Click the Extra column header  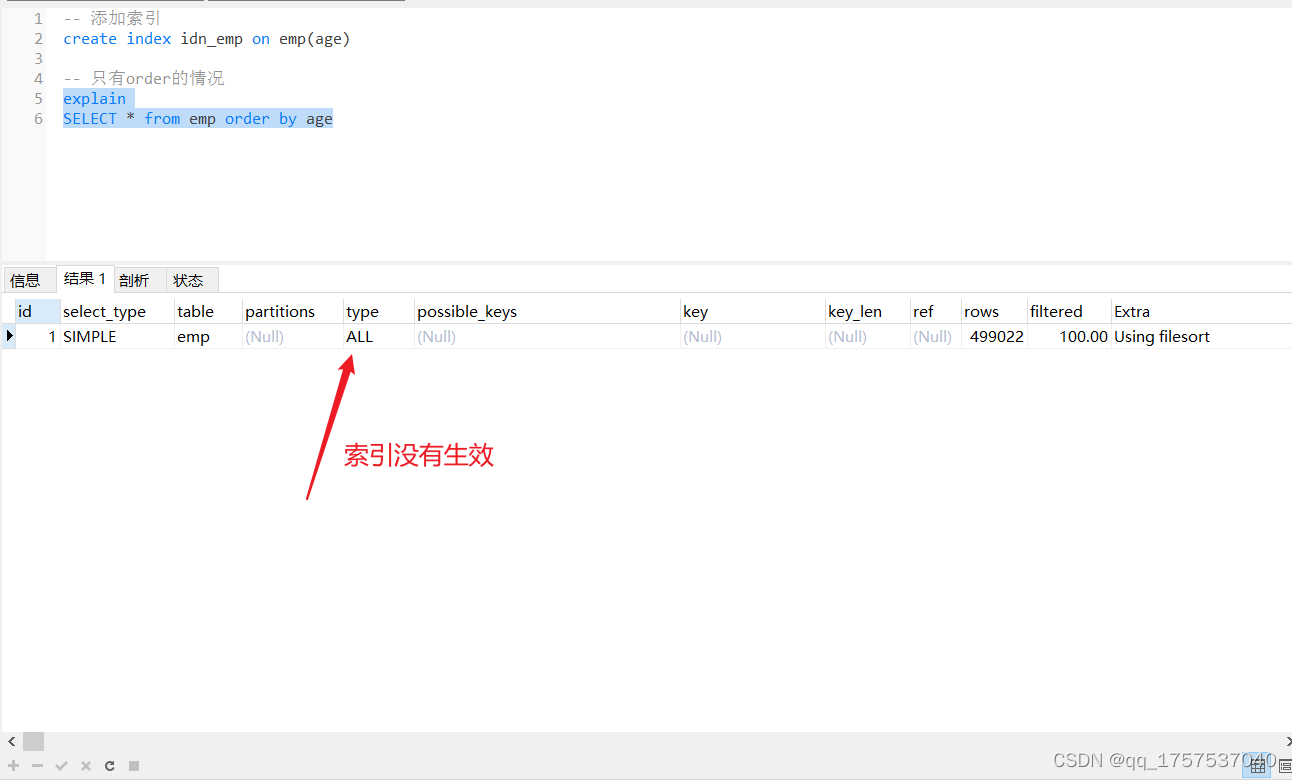click(x=1200, y=311)
